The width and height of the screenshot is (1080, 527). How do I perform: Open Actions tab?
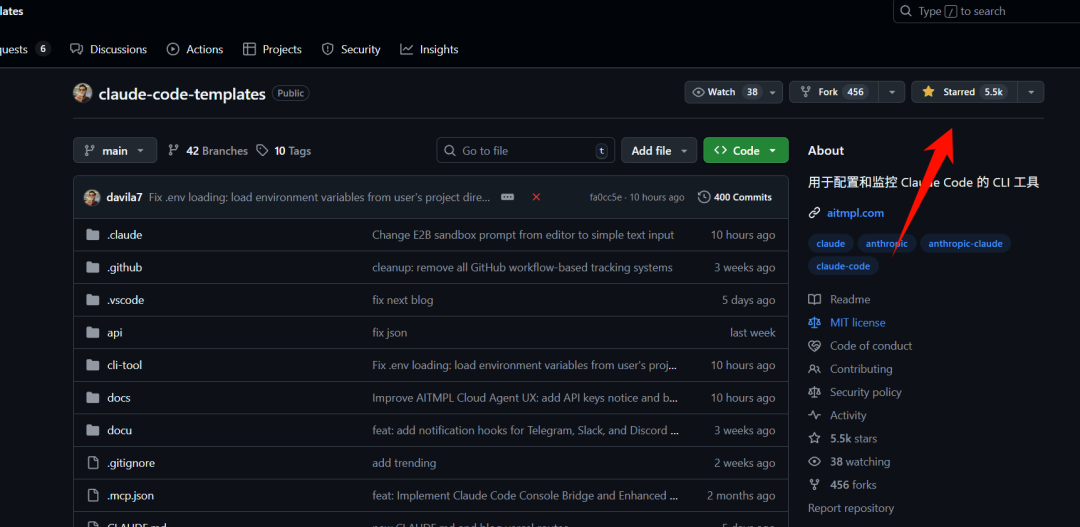click(195, 50)
